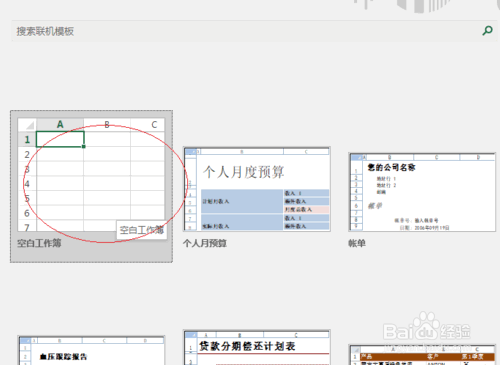Image resolution: width=500 pixels, height=365 pixels.
Task: Click the 个人月预算 caption text
Action: click(205, 243)
